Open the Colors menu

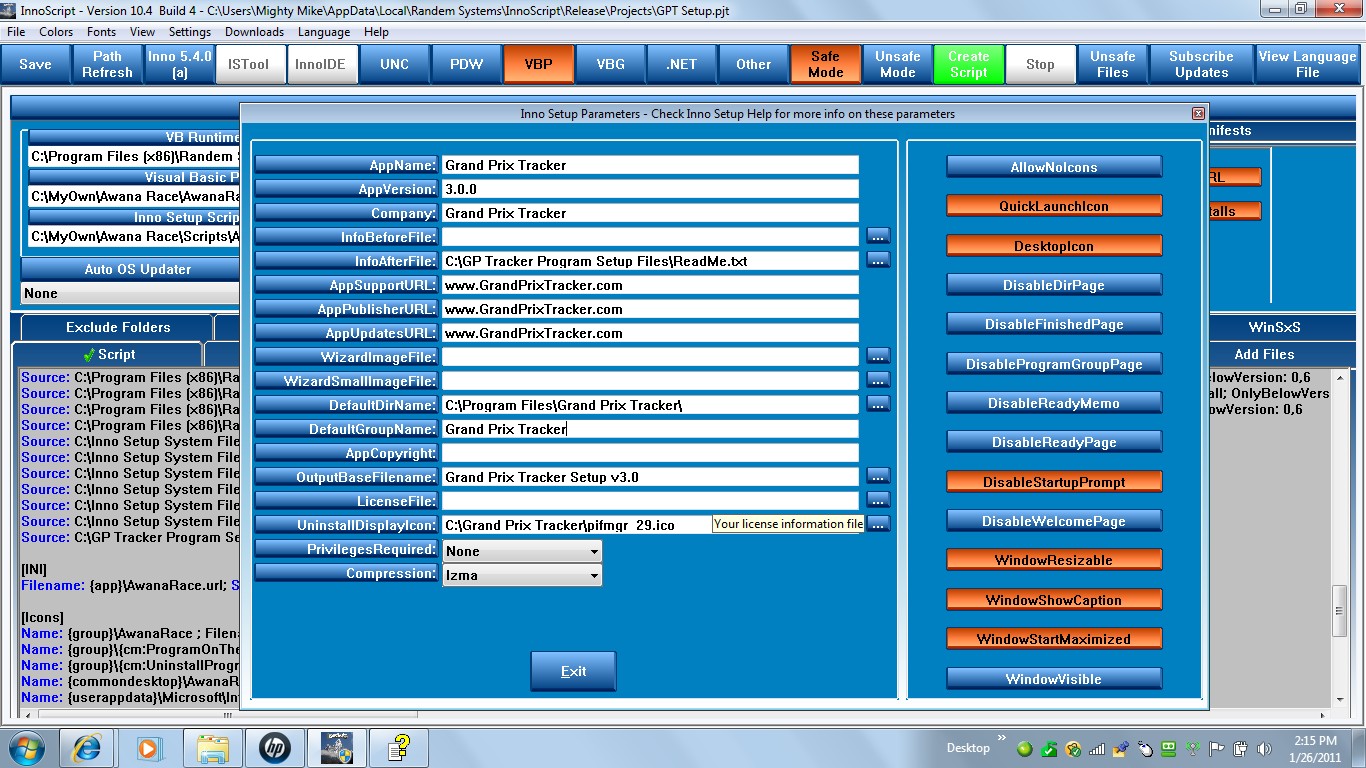click(x=56, y=32)
